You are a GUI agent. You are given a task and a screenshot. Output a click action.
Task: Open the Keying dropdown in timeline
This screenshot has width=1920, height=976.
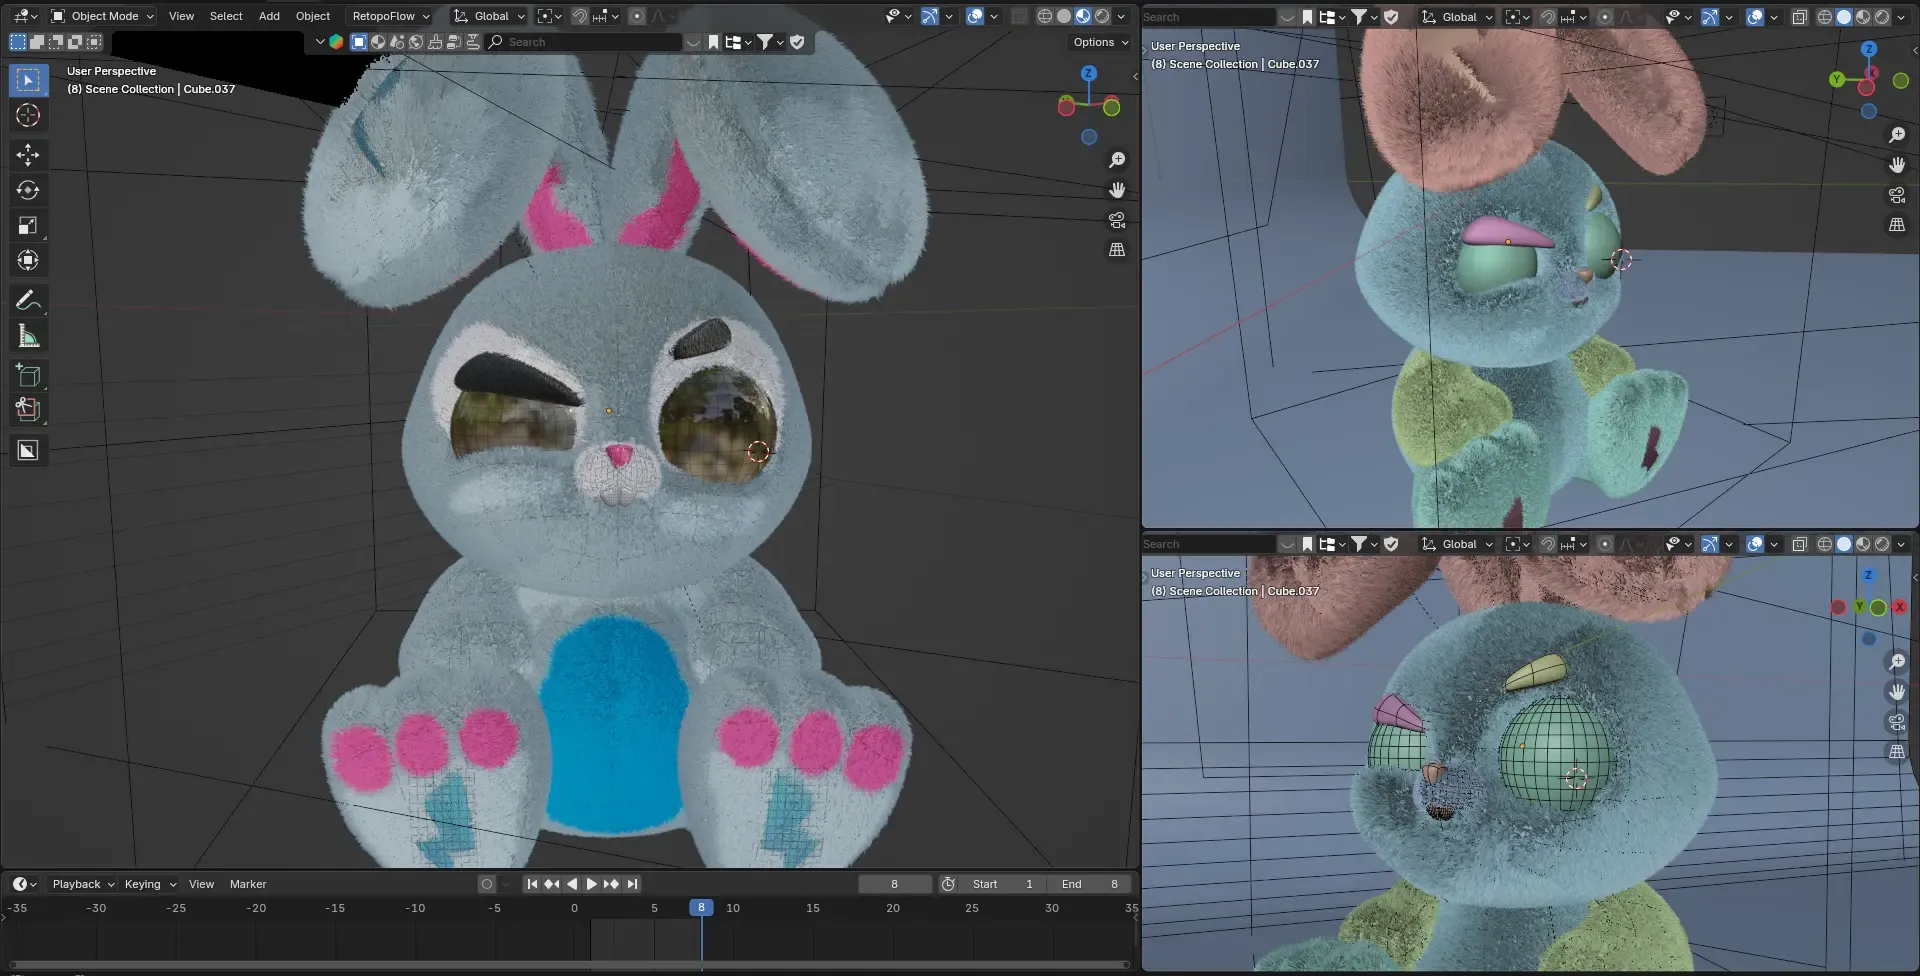click(151, 884)
